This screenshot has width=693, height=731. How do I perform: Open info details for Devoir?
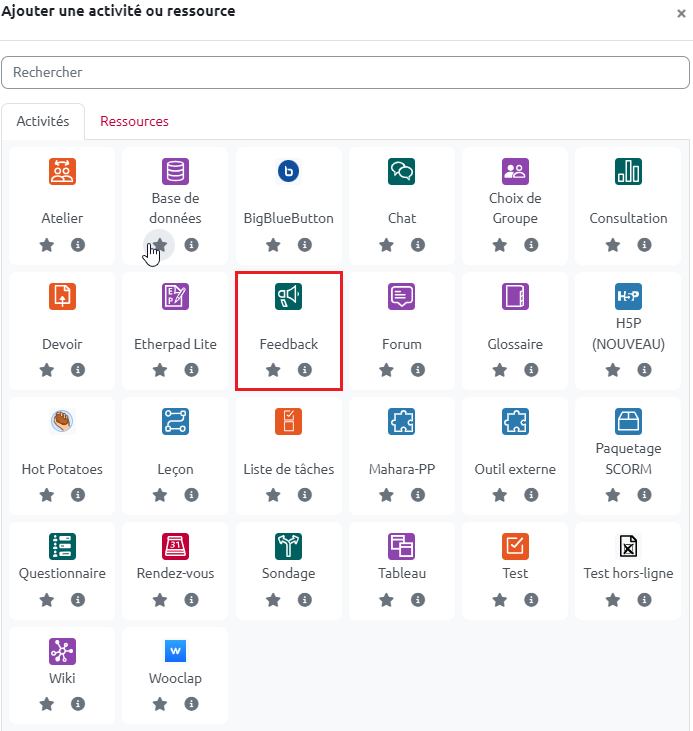click(x=78, y=370)
